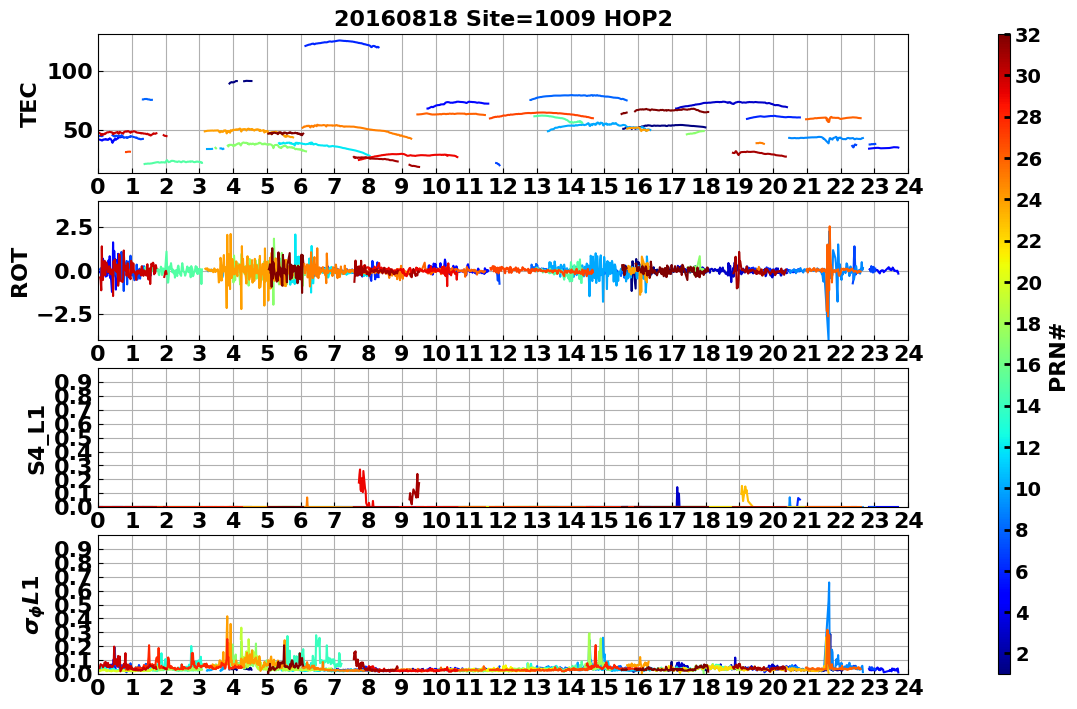Click the 2.5 tick label on the ROT axis
The image size is (1077, 709).
coord(73,227)
